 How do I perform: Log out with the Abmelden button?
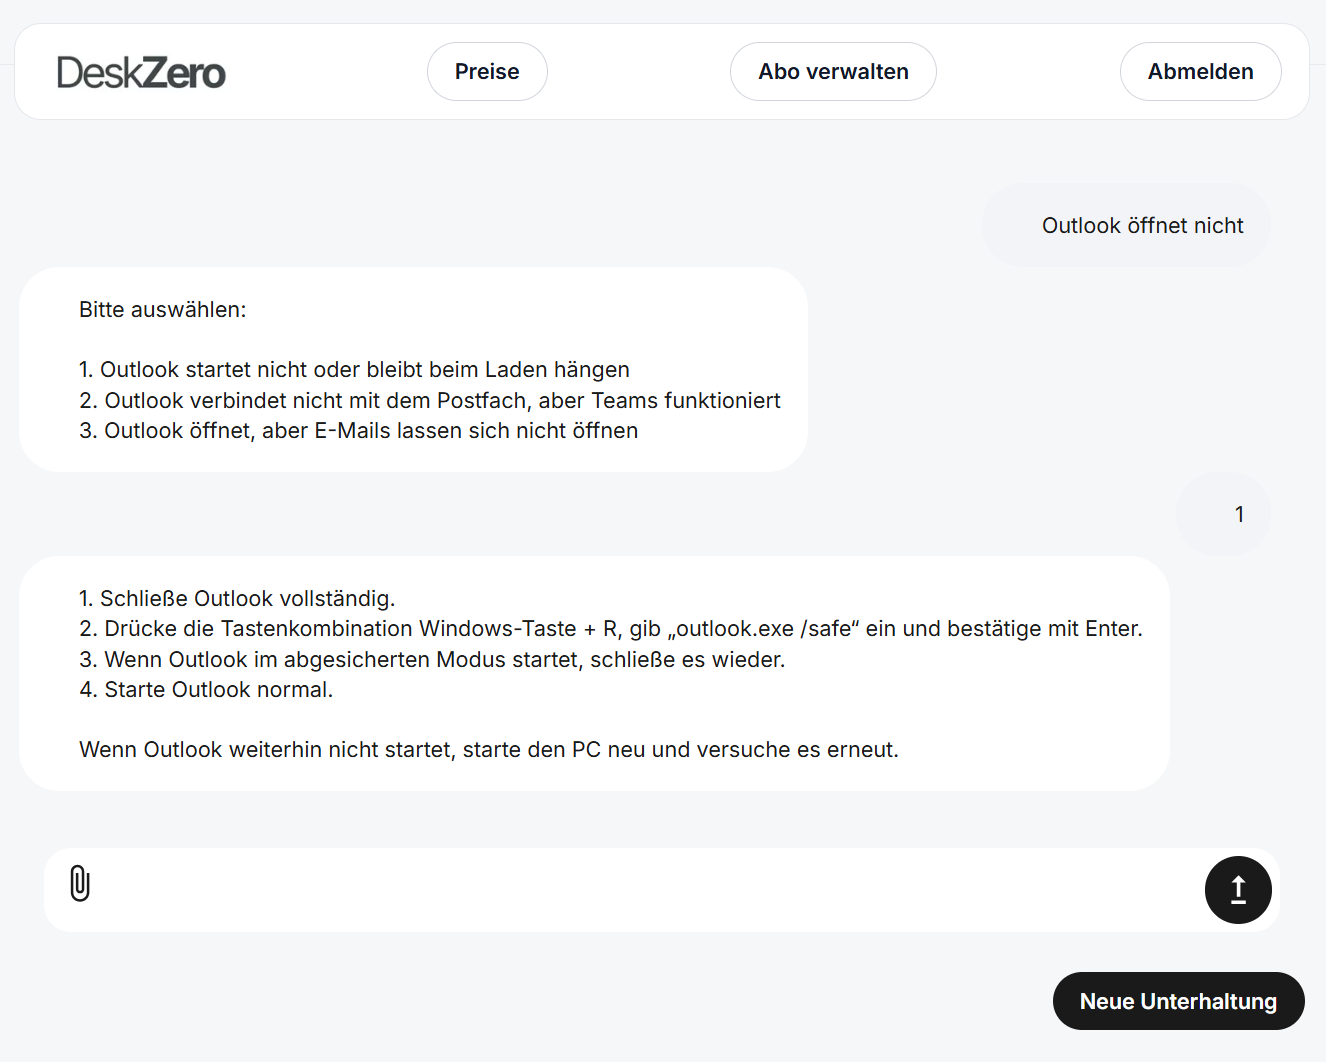[x=1200, y=72]
